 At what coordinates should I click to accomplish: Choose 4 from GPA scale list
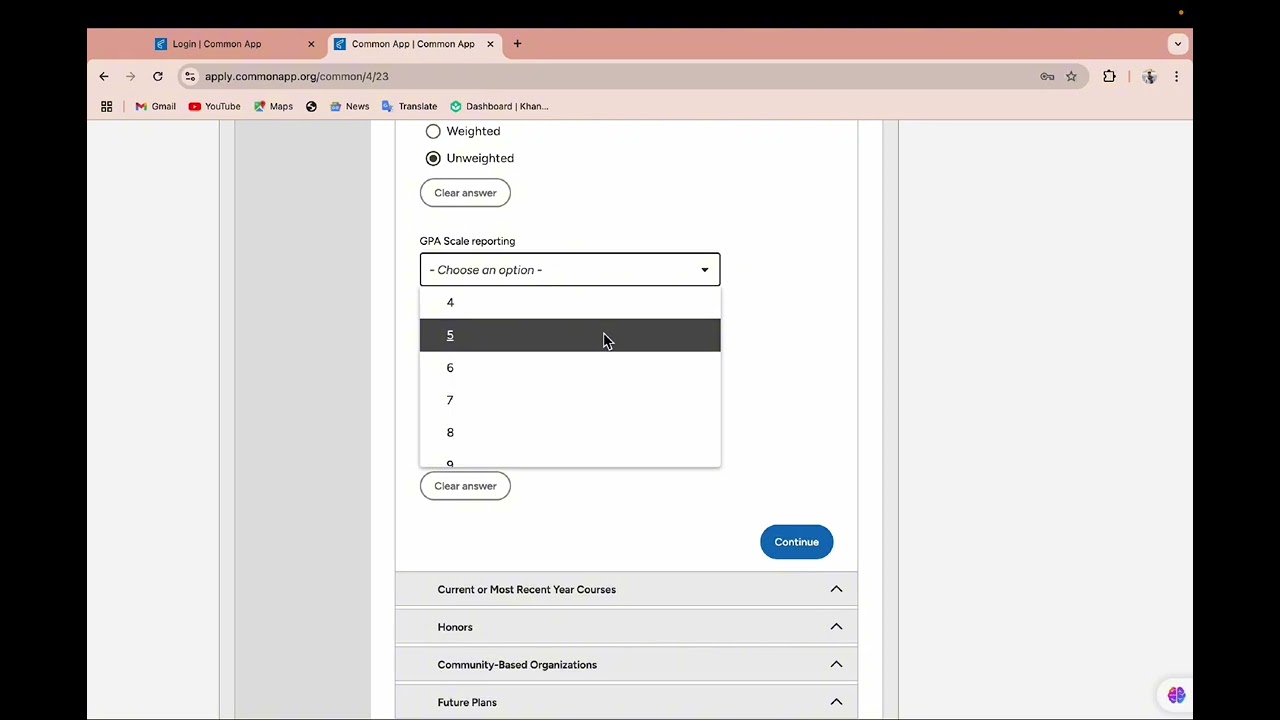570,302
